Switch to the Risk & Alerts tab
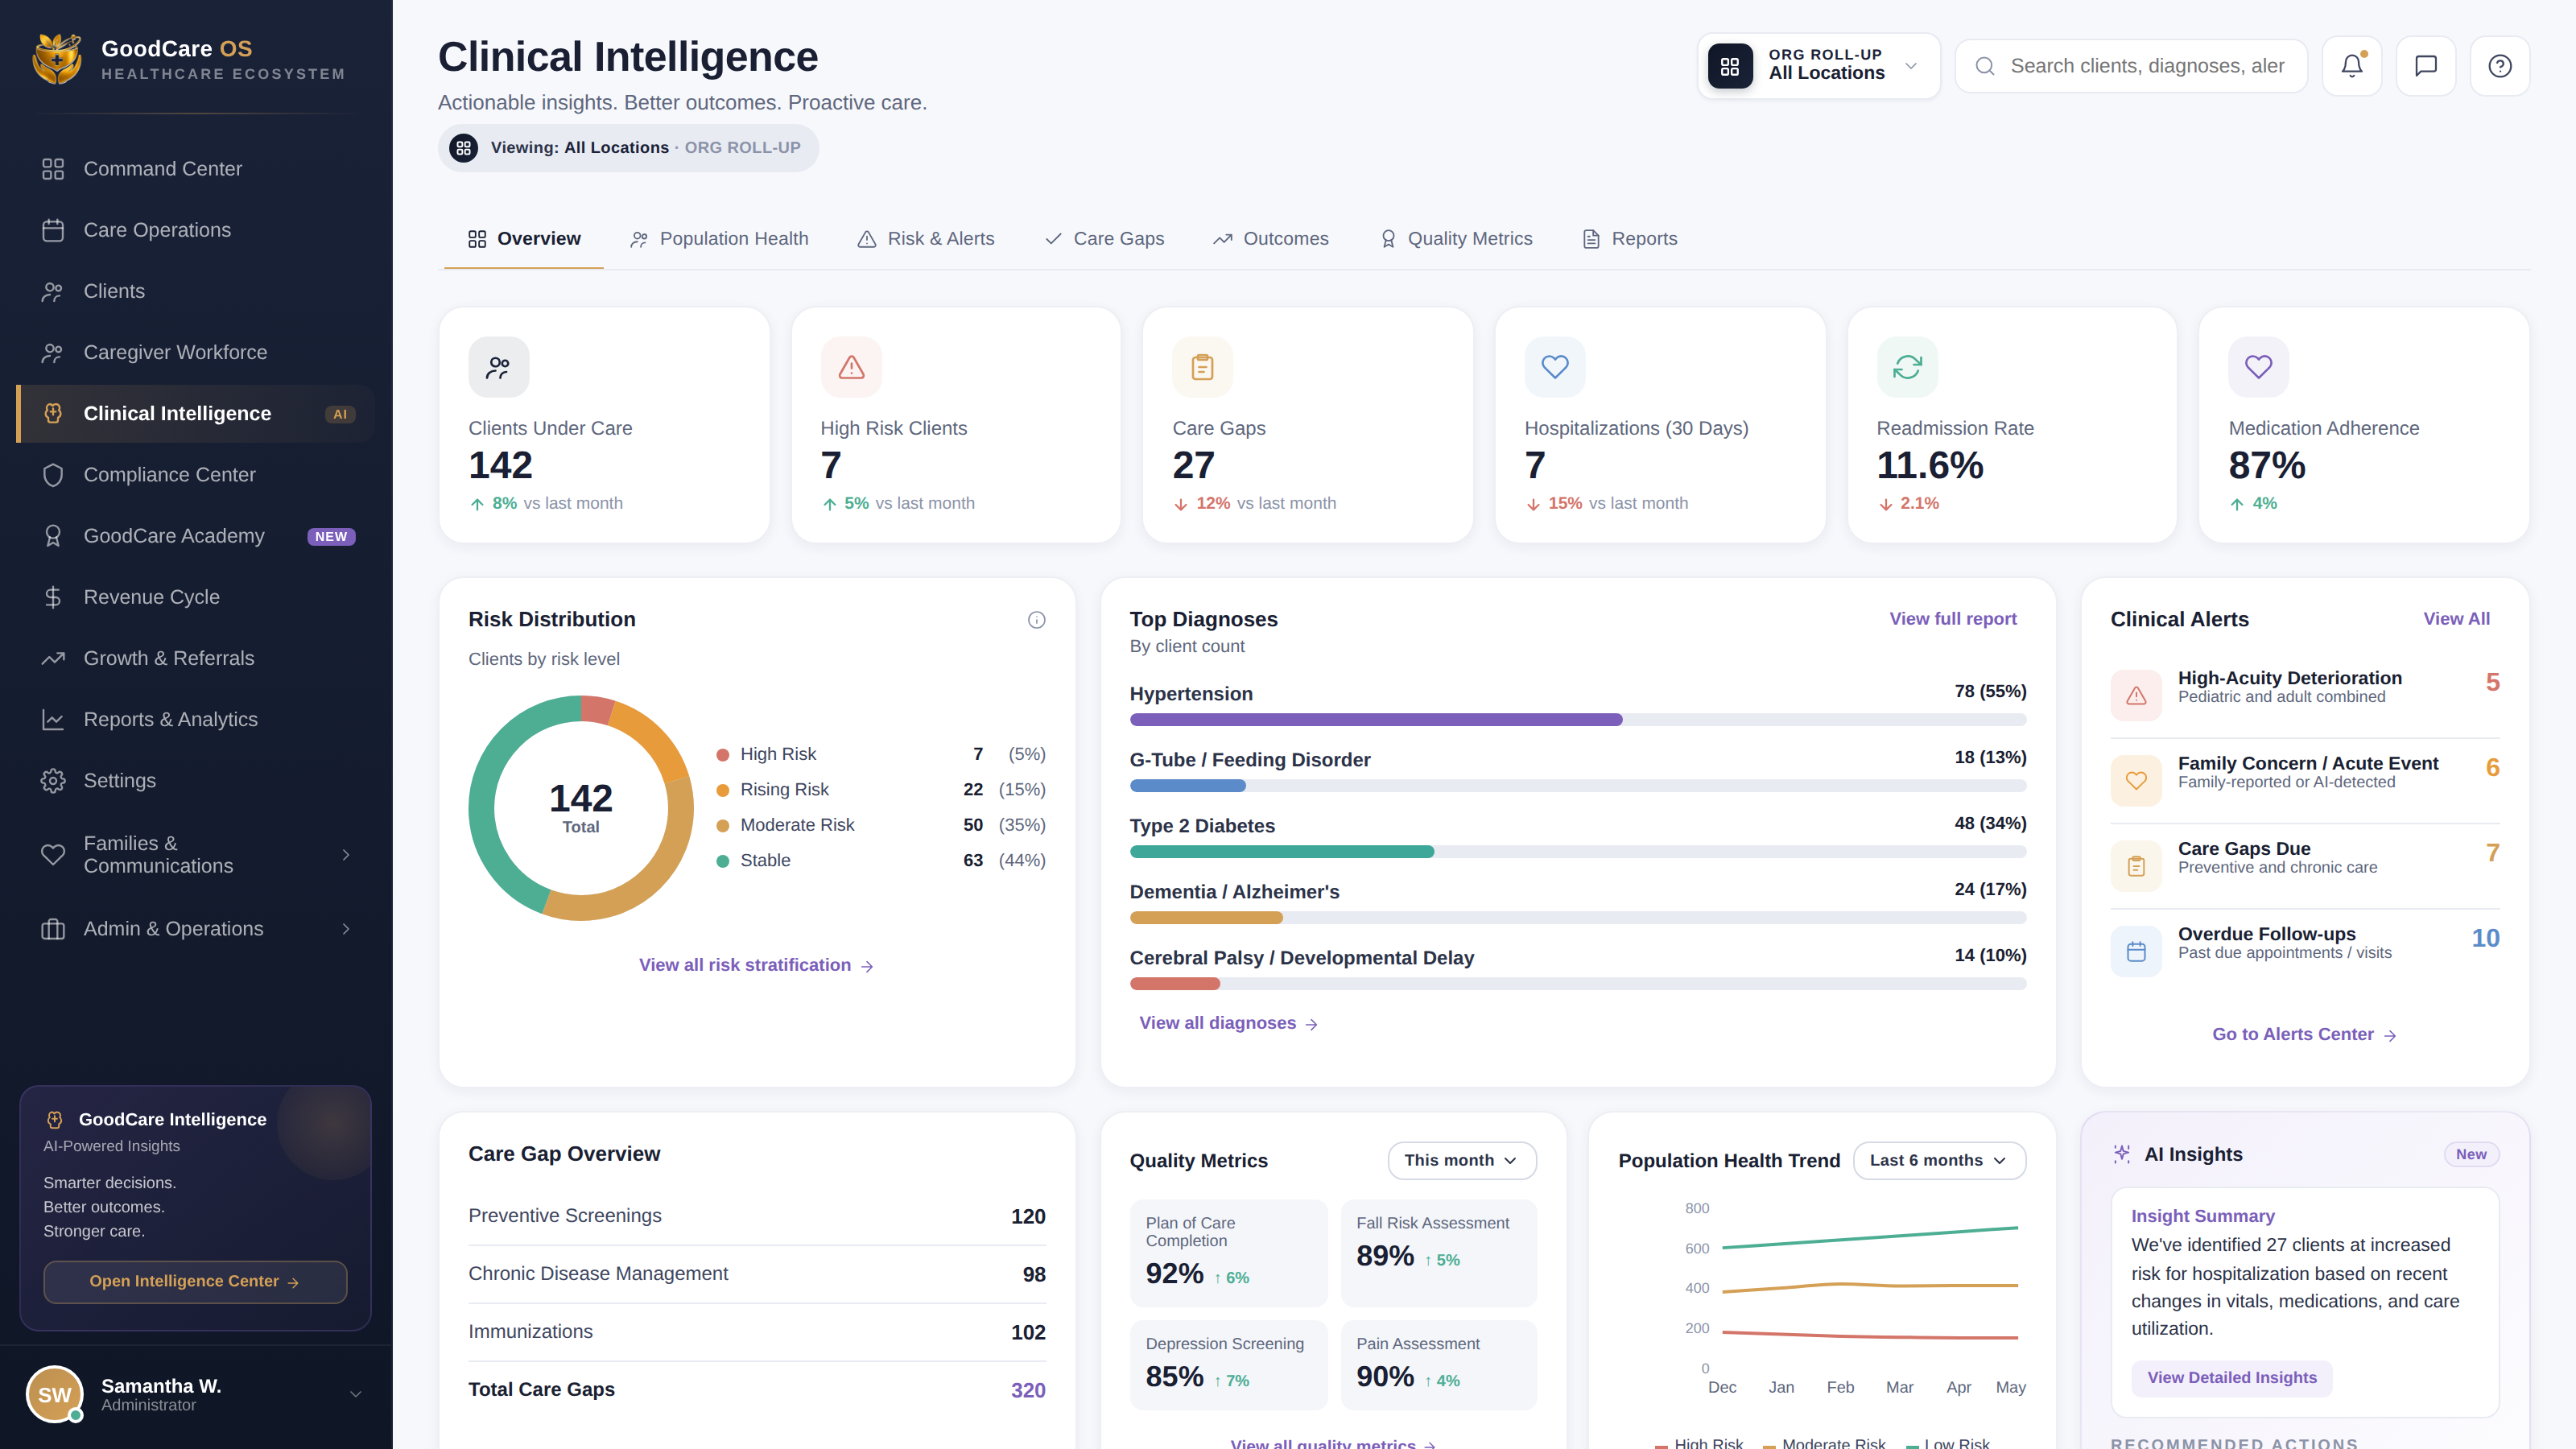The width and height of the screenshot is (2576, 1449). coord(926,239)
